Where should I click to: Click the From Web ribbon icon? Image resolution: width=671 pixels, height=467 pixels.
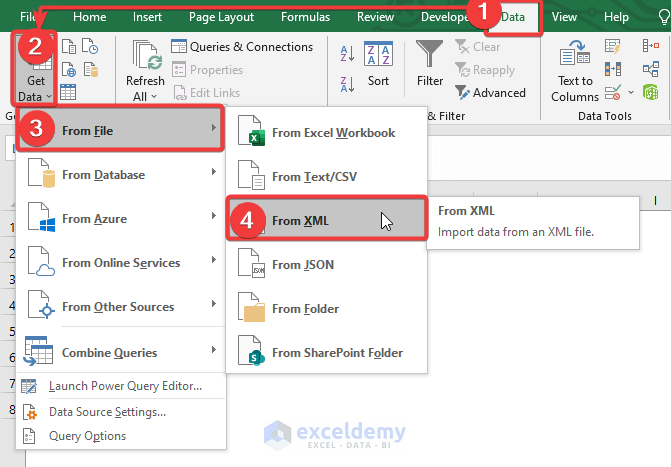click(x=69, y=69)
